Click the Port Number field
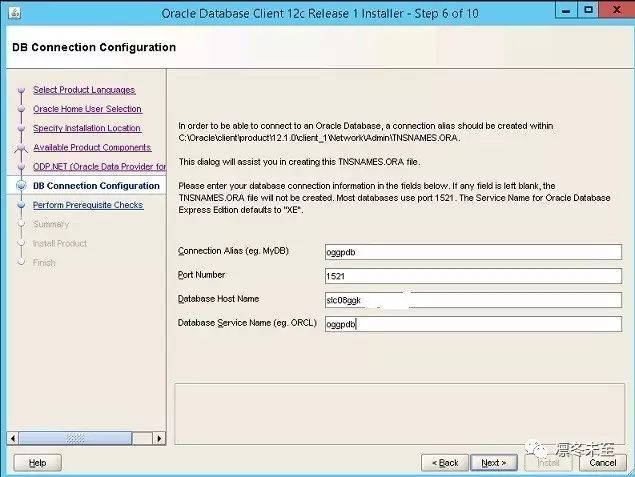The image size is (635, 477). click(x=473, y=276)
